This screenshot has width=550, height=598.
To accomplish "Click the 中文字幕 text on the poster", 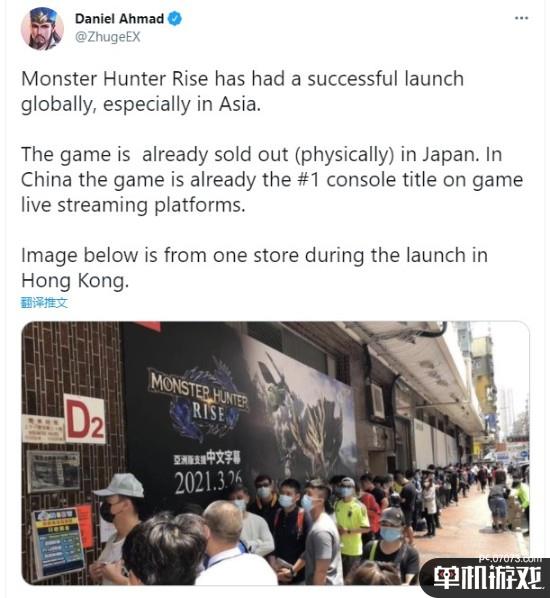I will [224, 457].
